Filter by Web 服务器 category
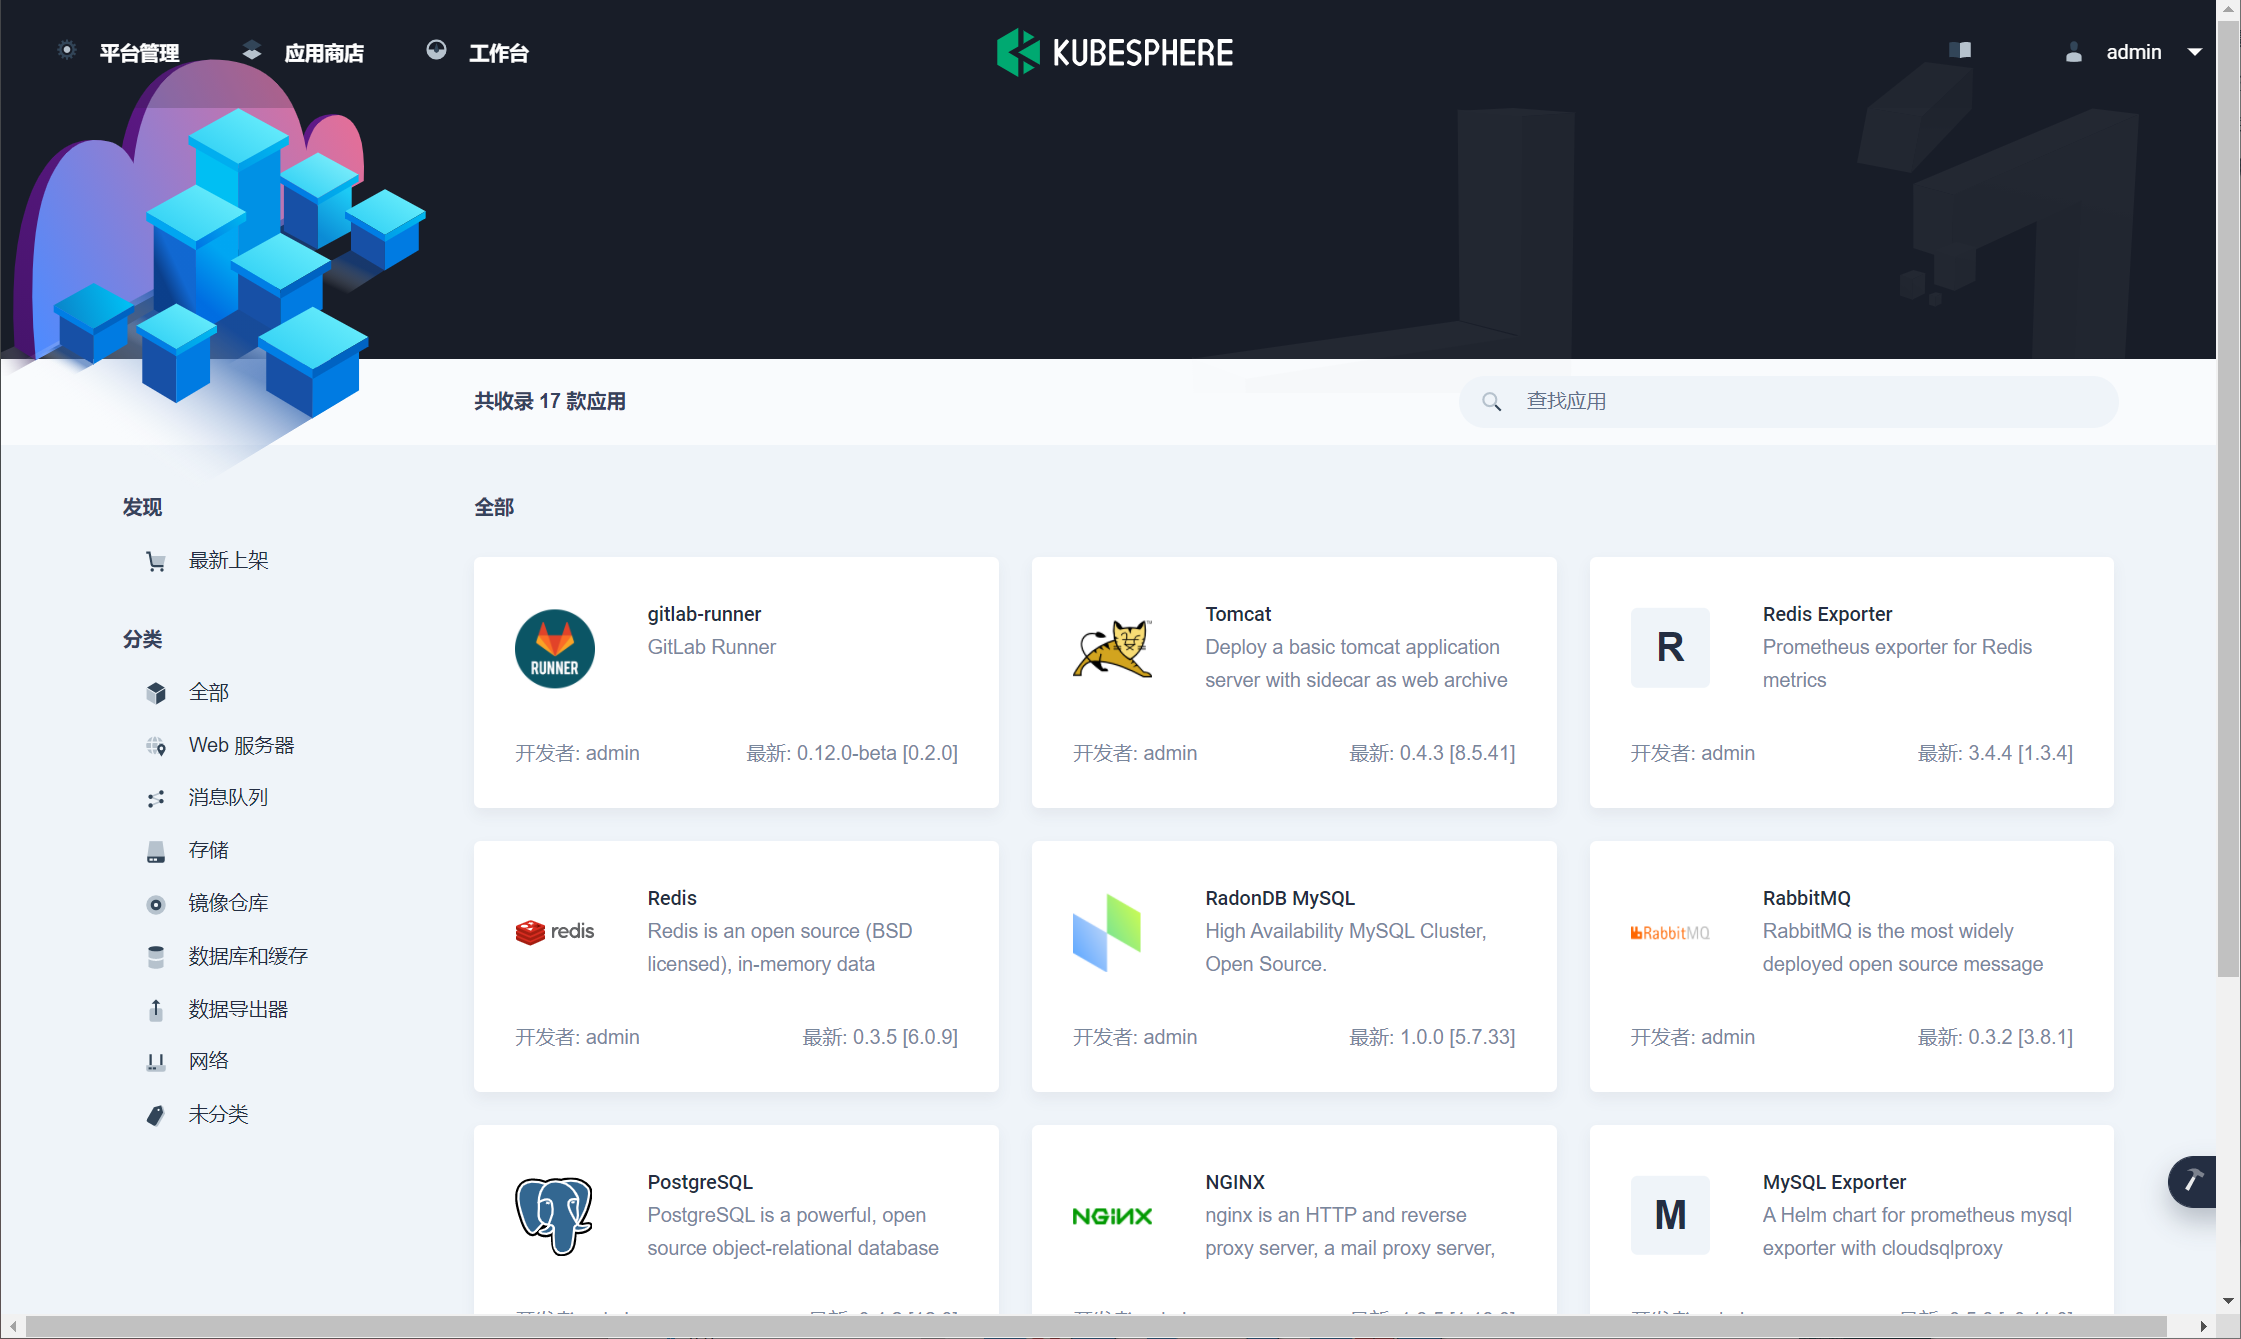The width and height of the screenshot is (2241, 1339). (x=241, y=745)
